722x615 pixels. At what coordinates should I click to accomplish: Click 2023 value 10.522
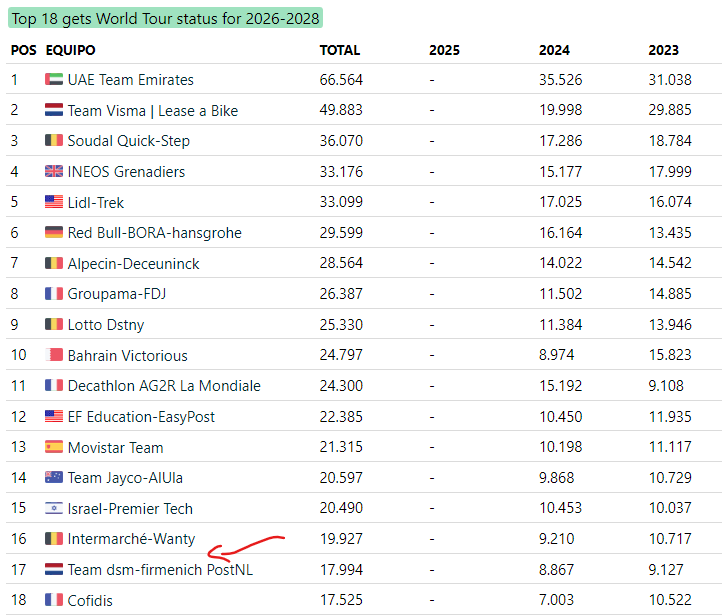pos(670,600)
